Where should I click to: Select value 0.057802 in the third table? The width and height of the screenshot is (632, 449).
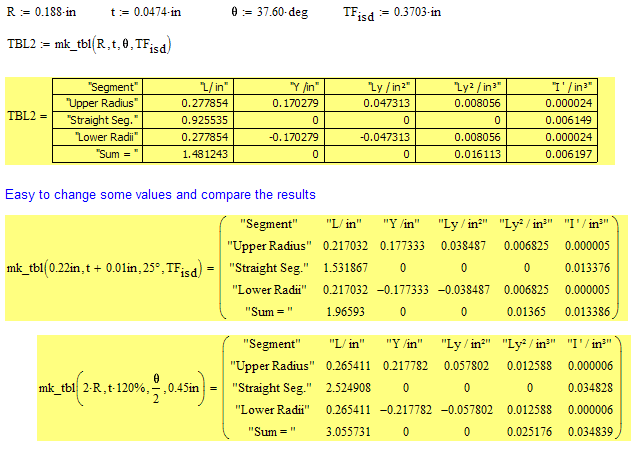pyautogui.click(x=466, y=366)
